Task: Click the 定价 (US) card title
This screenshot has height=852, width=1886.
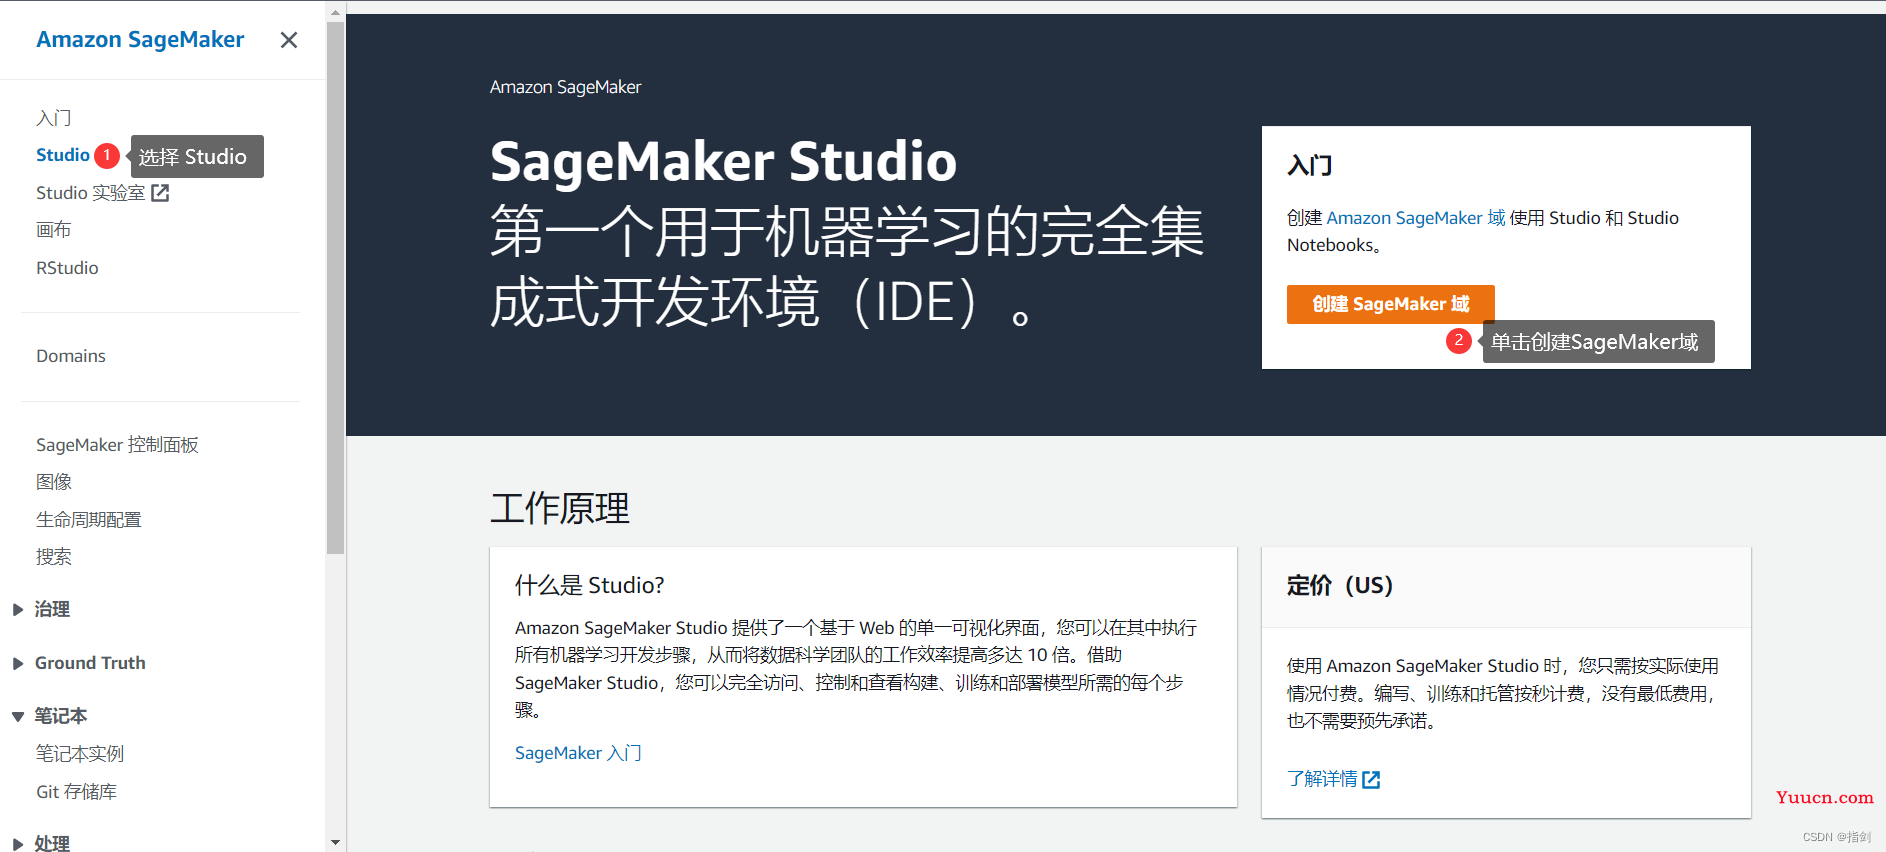Action: point(1340,585)
